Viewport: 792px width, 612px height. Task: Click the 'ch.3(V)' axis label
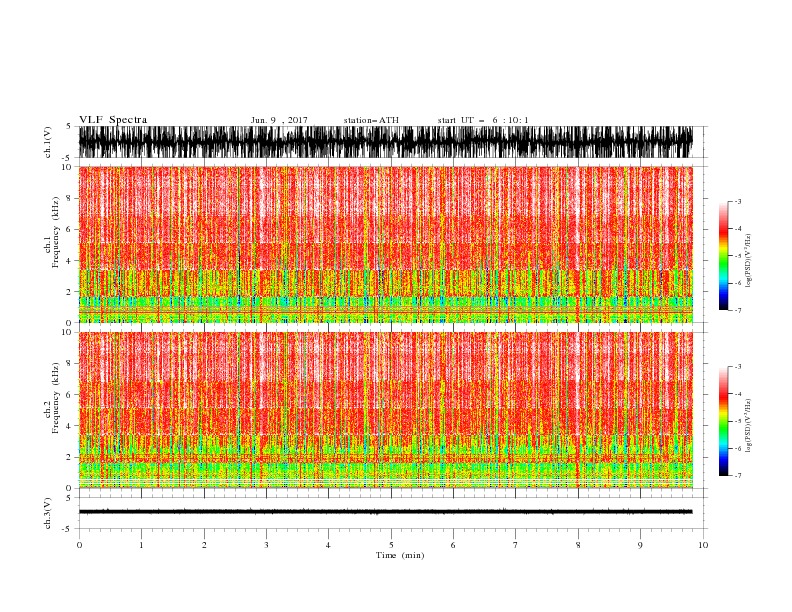coord(48,513)
